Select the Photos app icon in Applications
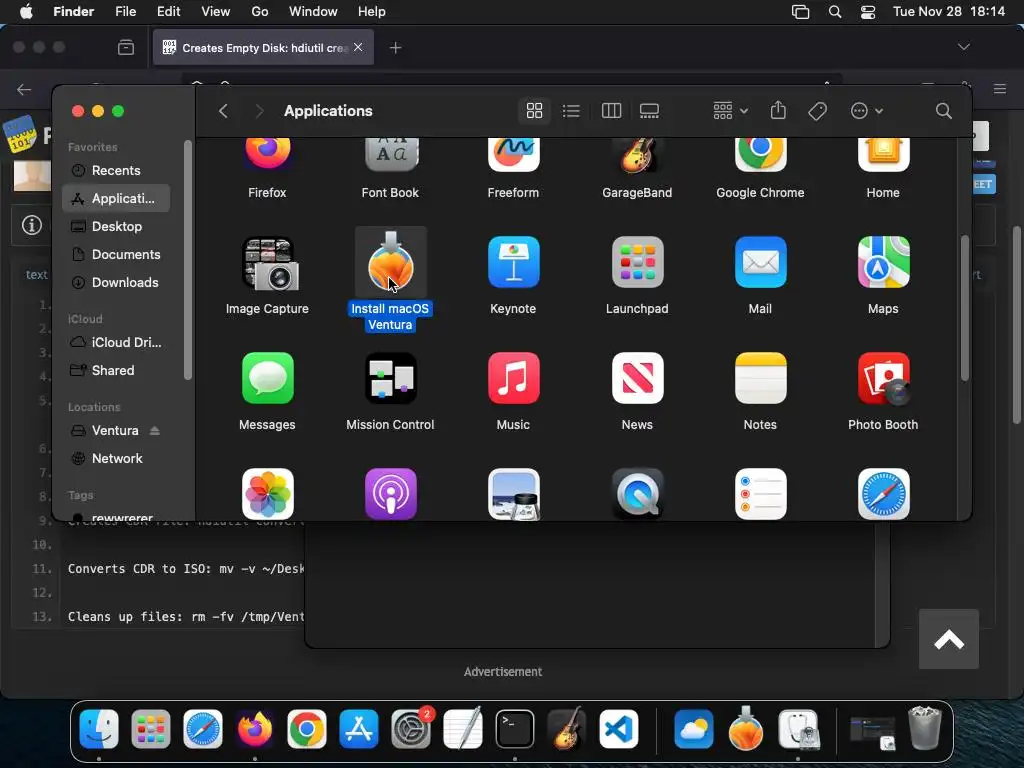The height and width of the screenshot is (768, 1024). click(267, 494)
